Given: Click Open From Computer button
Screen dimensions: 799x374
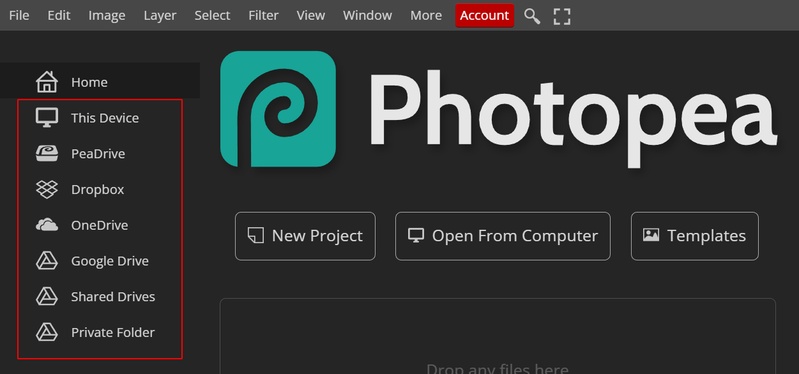Looking at the screenshot, I should tap(503, 236).
